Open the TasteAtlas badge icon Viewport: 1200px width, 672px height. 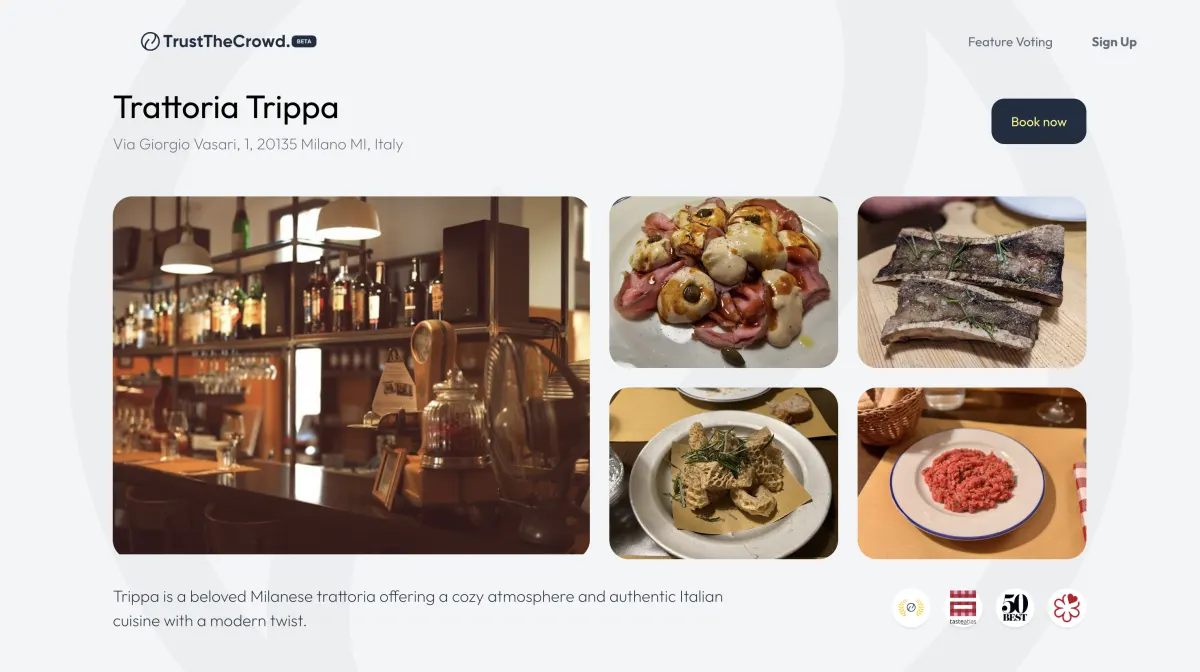click(963, 607)
